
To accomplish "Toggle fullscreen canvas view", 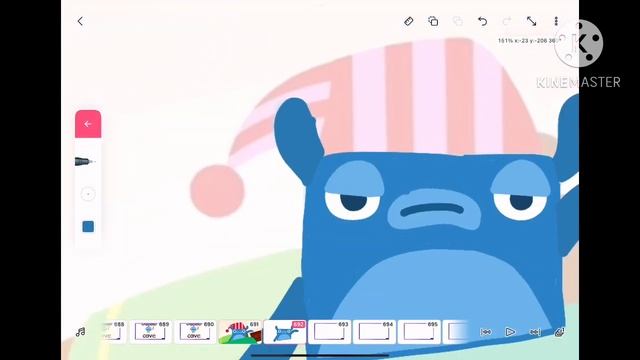I will [531, 21].
